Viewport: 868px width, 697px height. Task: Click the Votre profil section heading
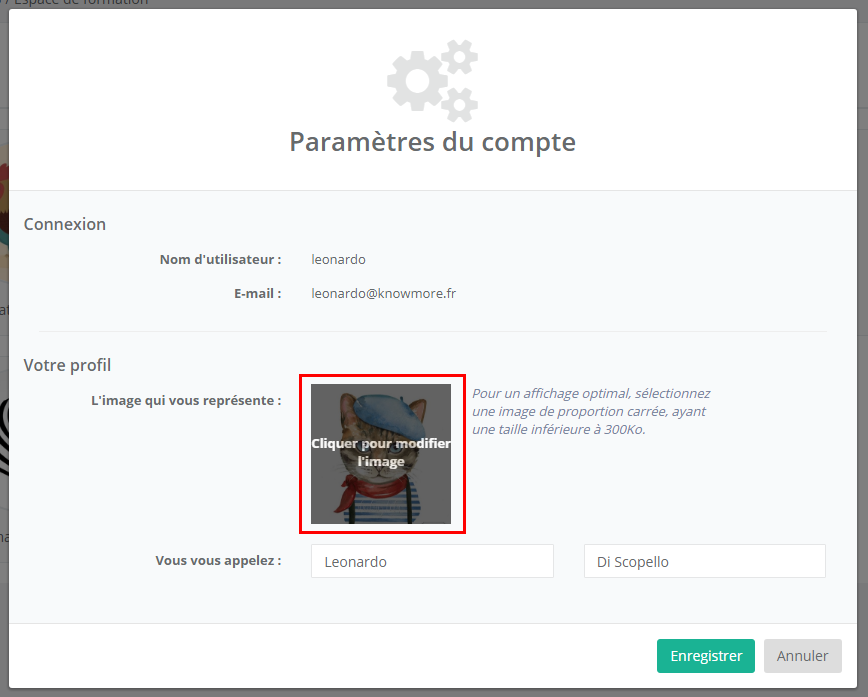[67, 365]
